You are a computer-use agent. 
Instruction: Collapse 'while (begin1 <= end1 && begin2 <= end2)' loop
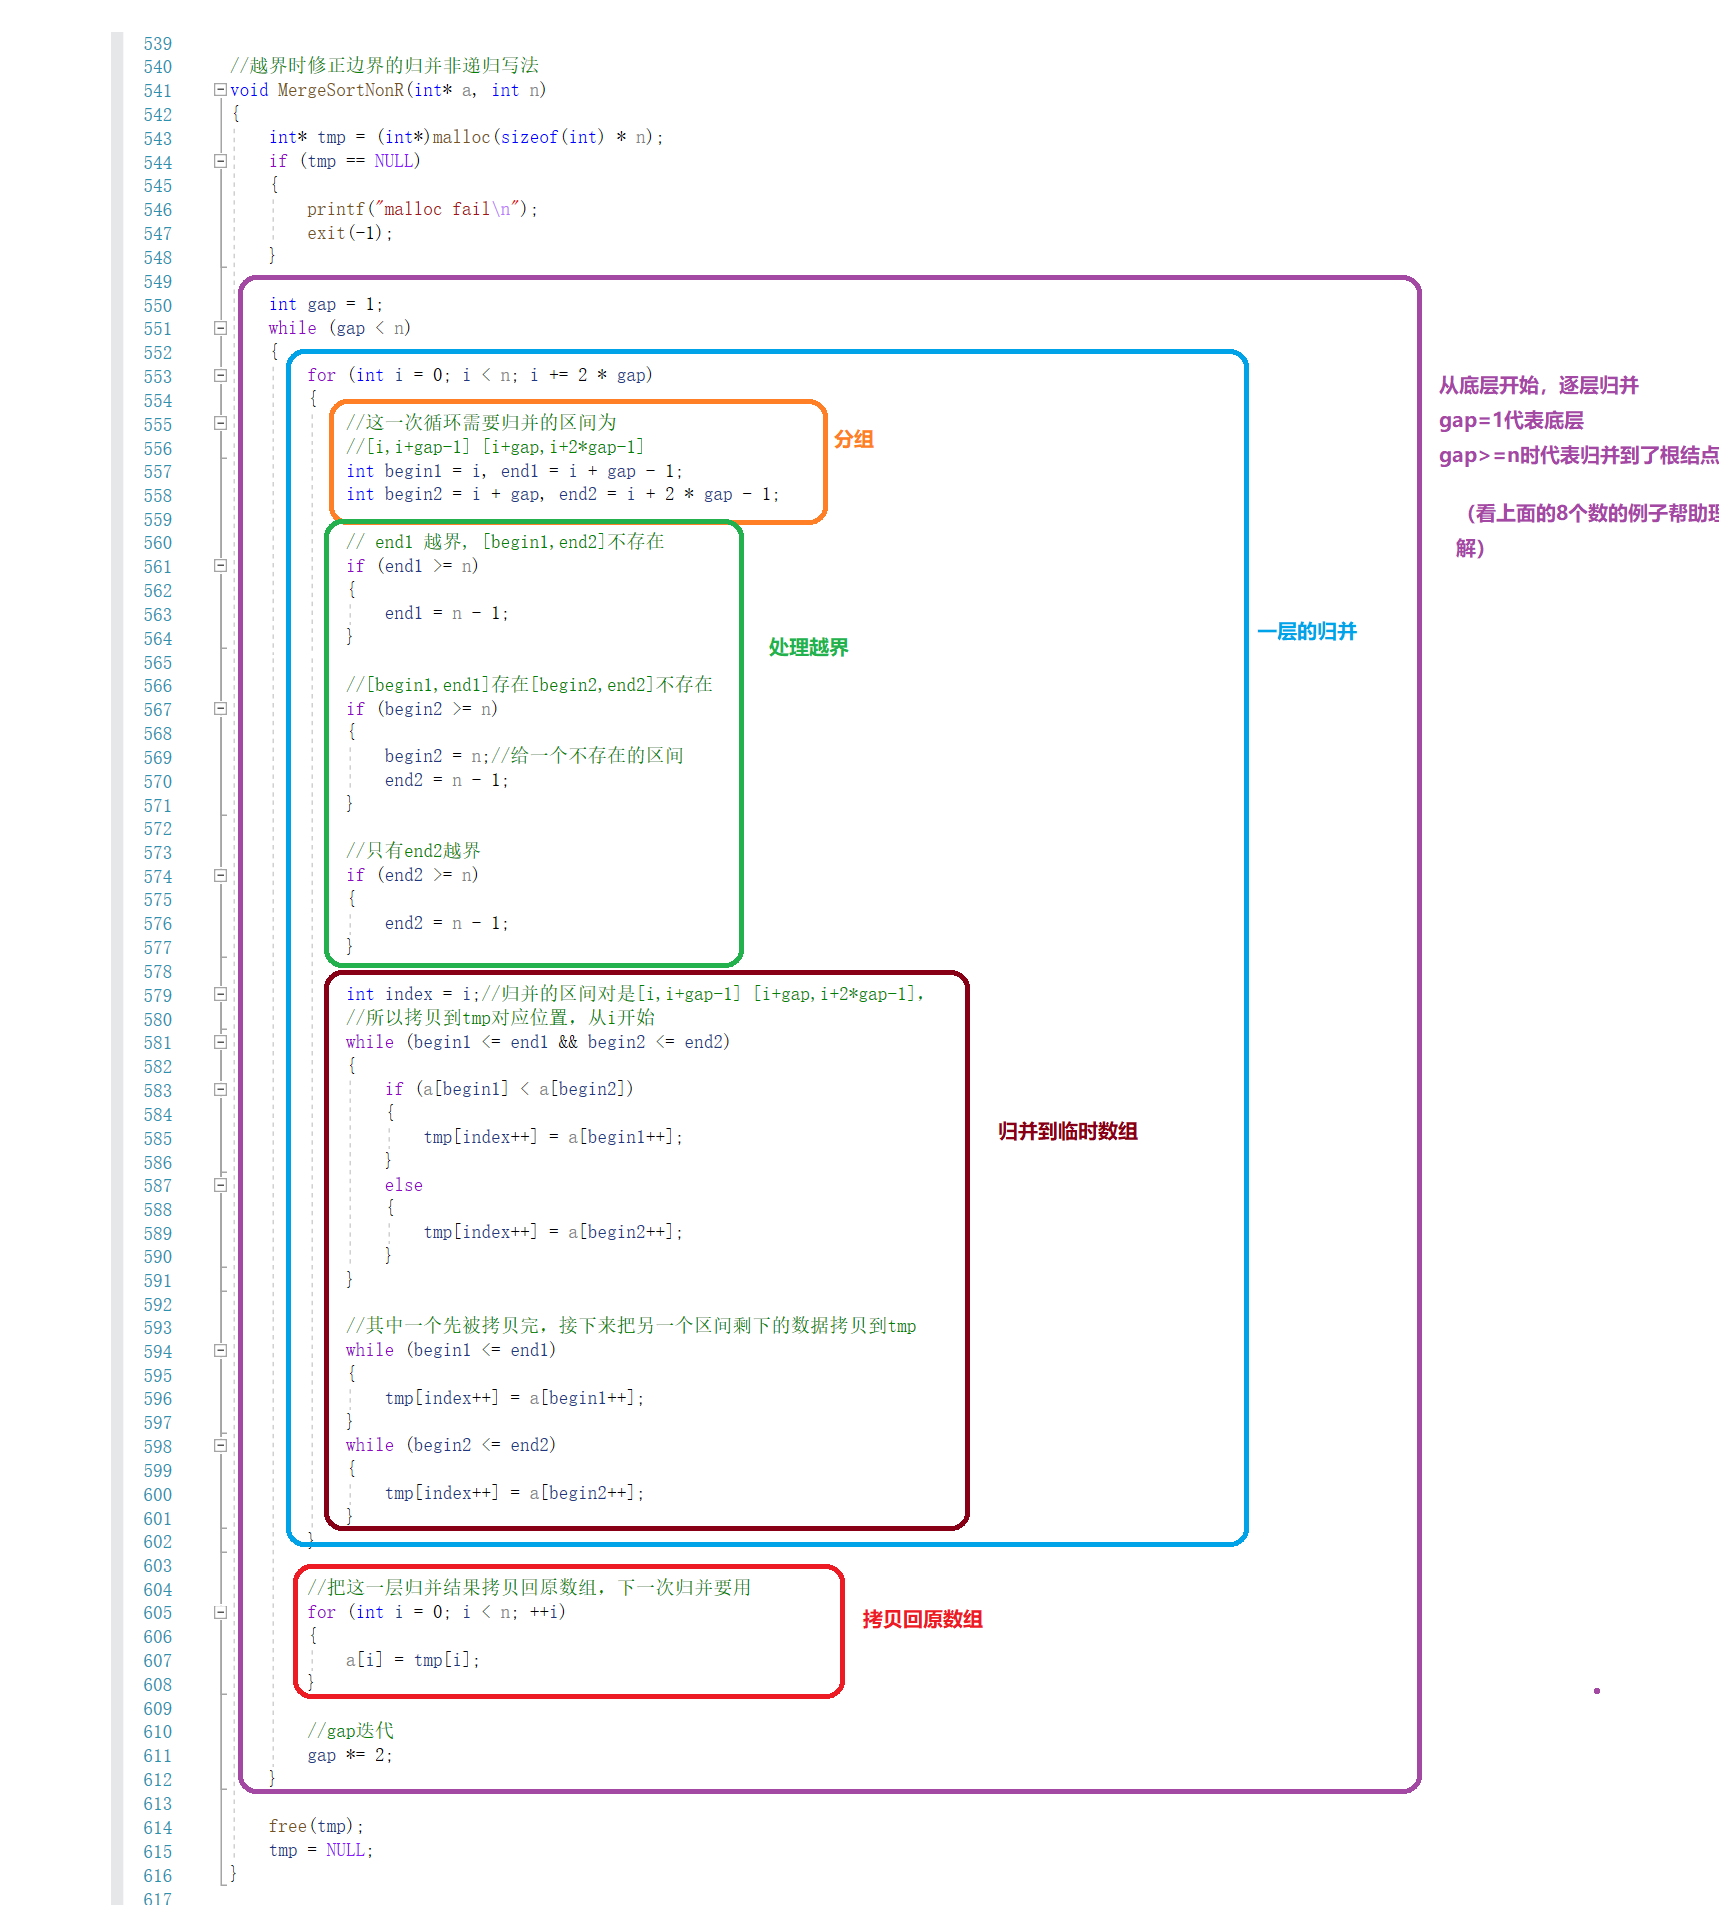click(x=220, y=1042)
